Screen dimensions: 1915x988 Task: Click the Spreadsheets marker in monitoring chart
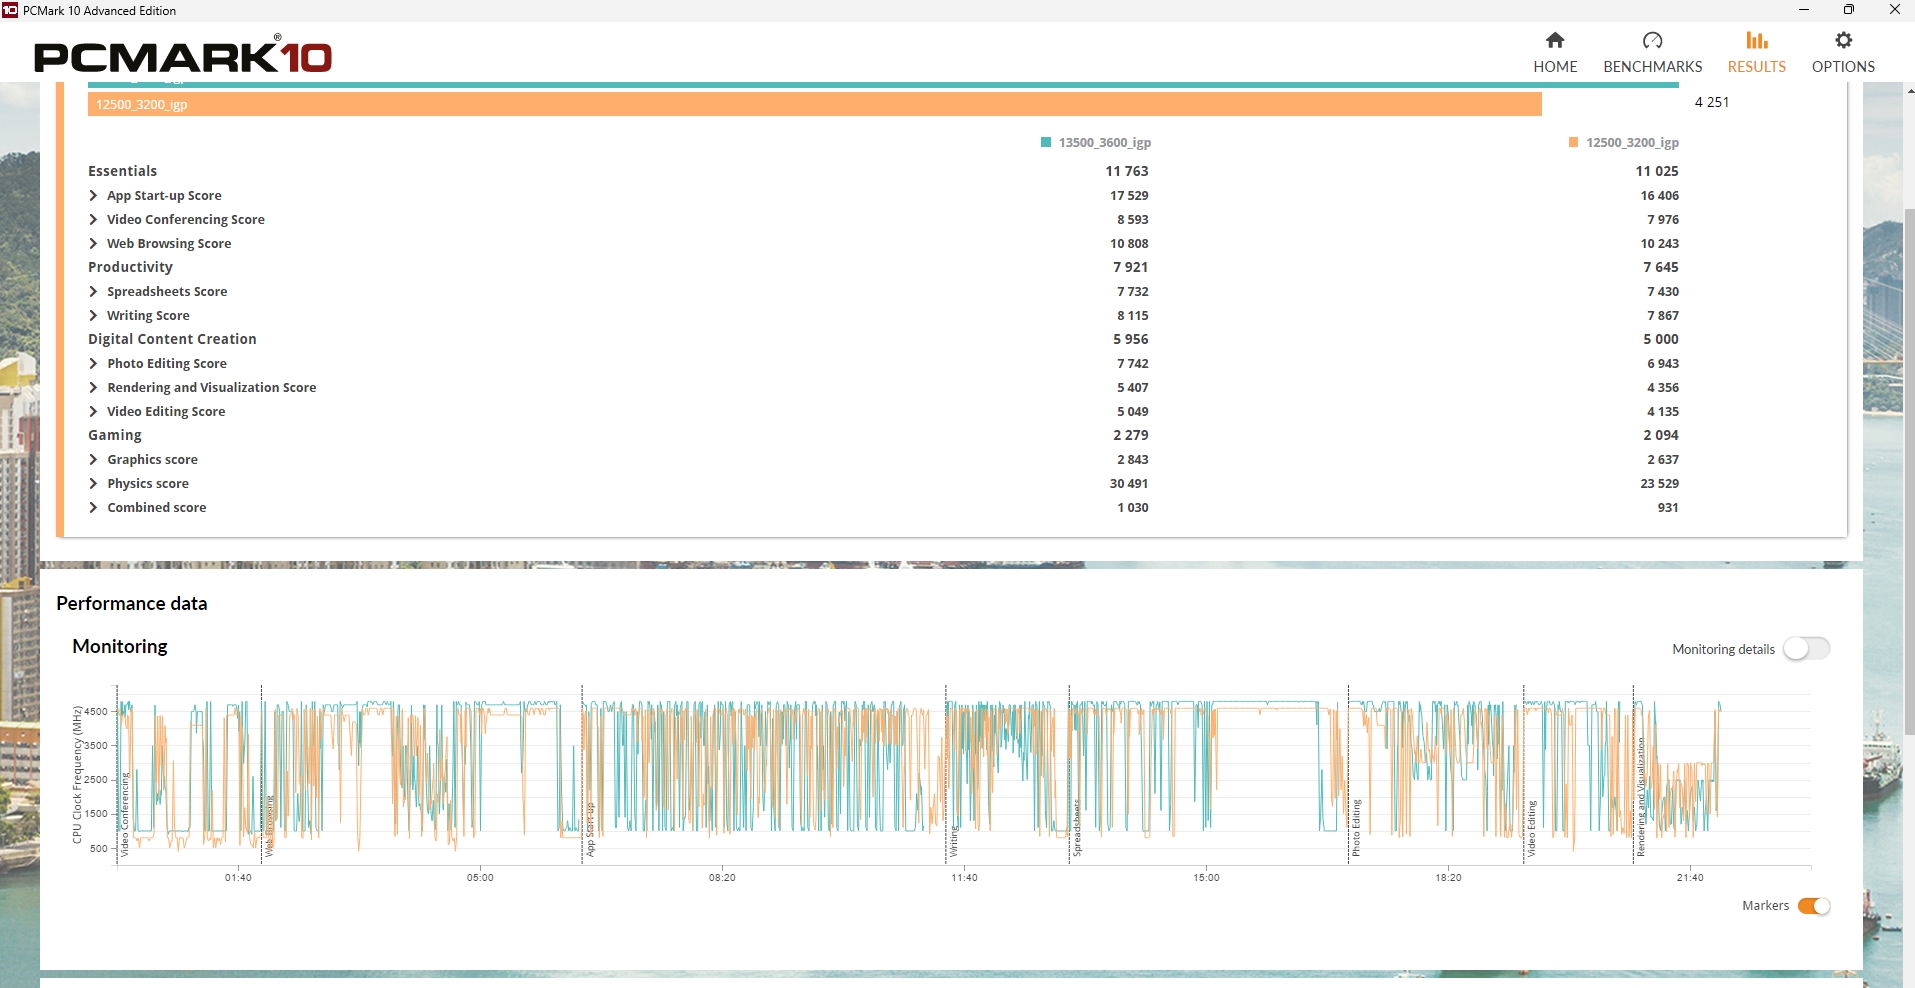pos(1077,829)
